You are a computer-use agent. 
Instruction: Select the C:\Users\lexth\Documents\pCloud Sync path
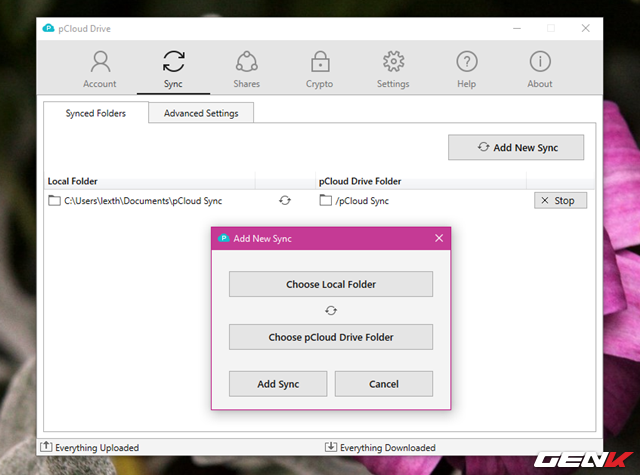tap(143, 201)
